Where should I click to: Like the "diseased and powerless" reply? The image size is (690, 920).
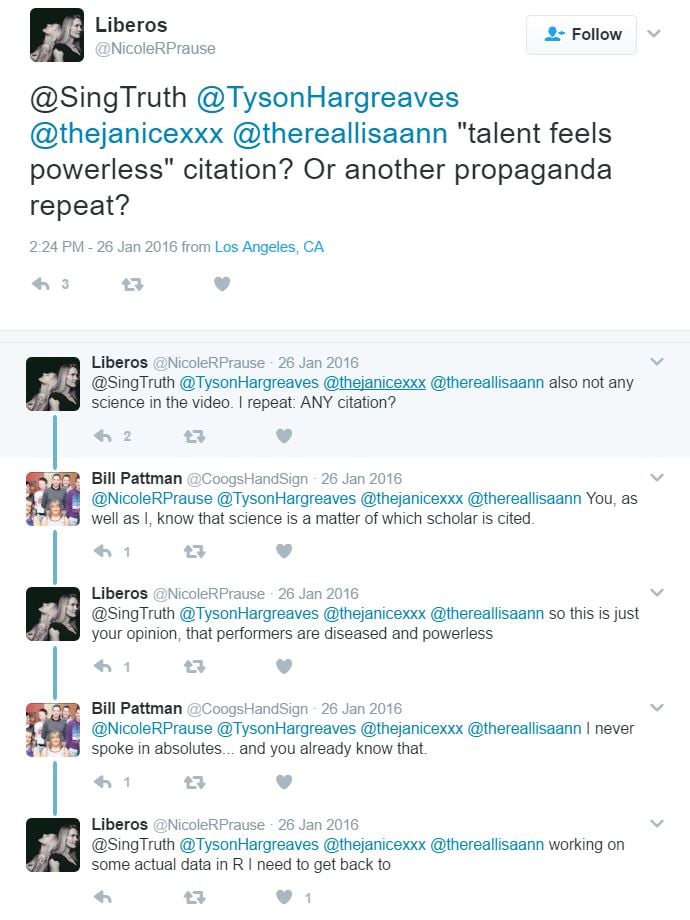point(284,666)
